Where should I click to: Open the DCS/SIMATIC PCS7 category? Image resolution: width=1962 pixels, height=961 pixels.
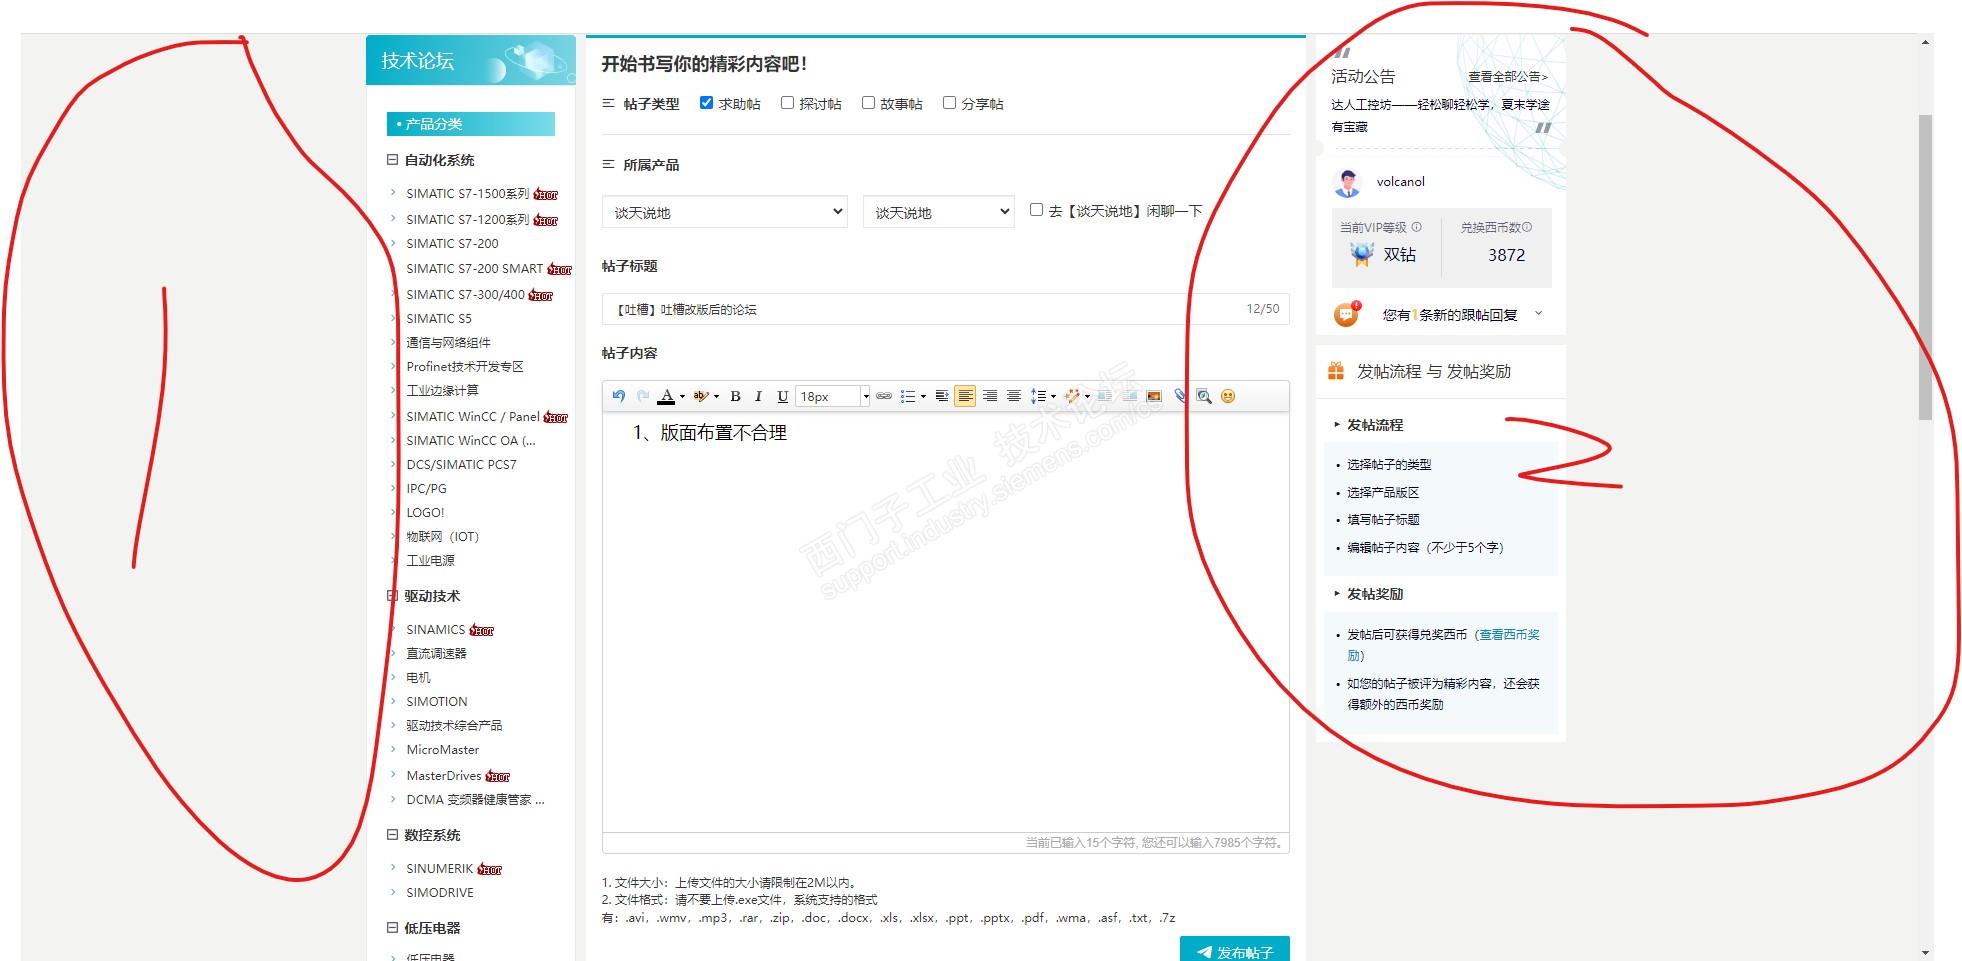coord(461,464)
